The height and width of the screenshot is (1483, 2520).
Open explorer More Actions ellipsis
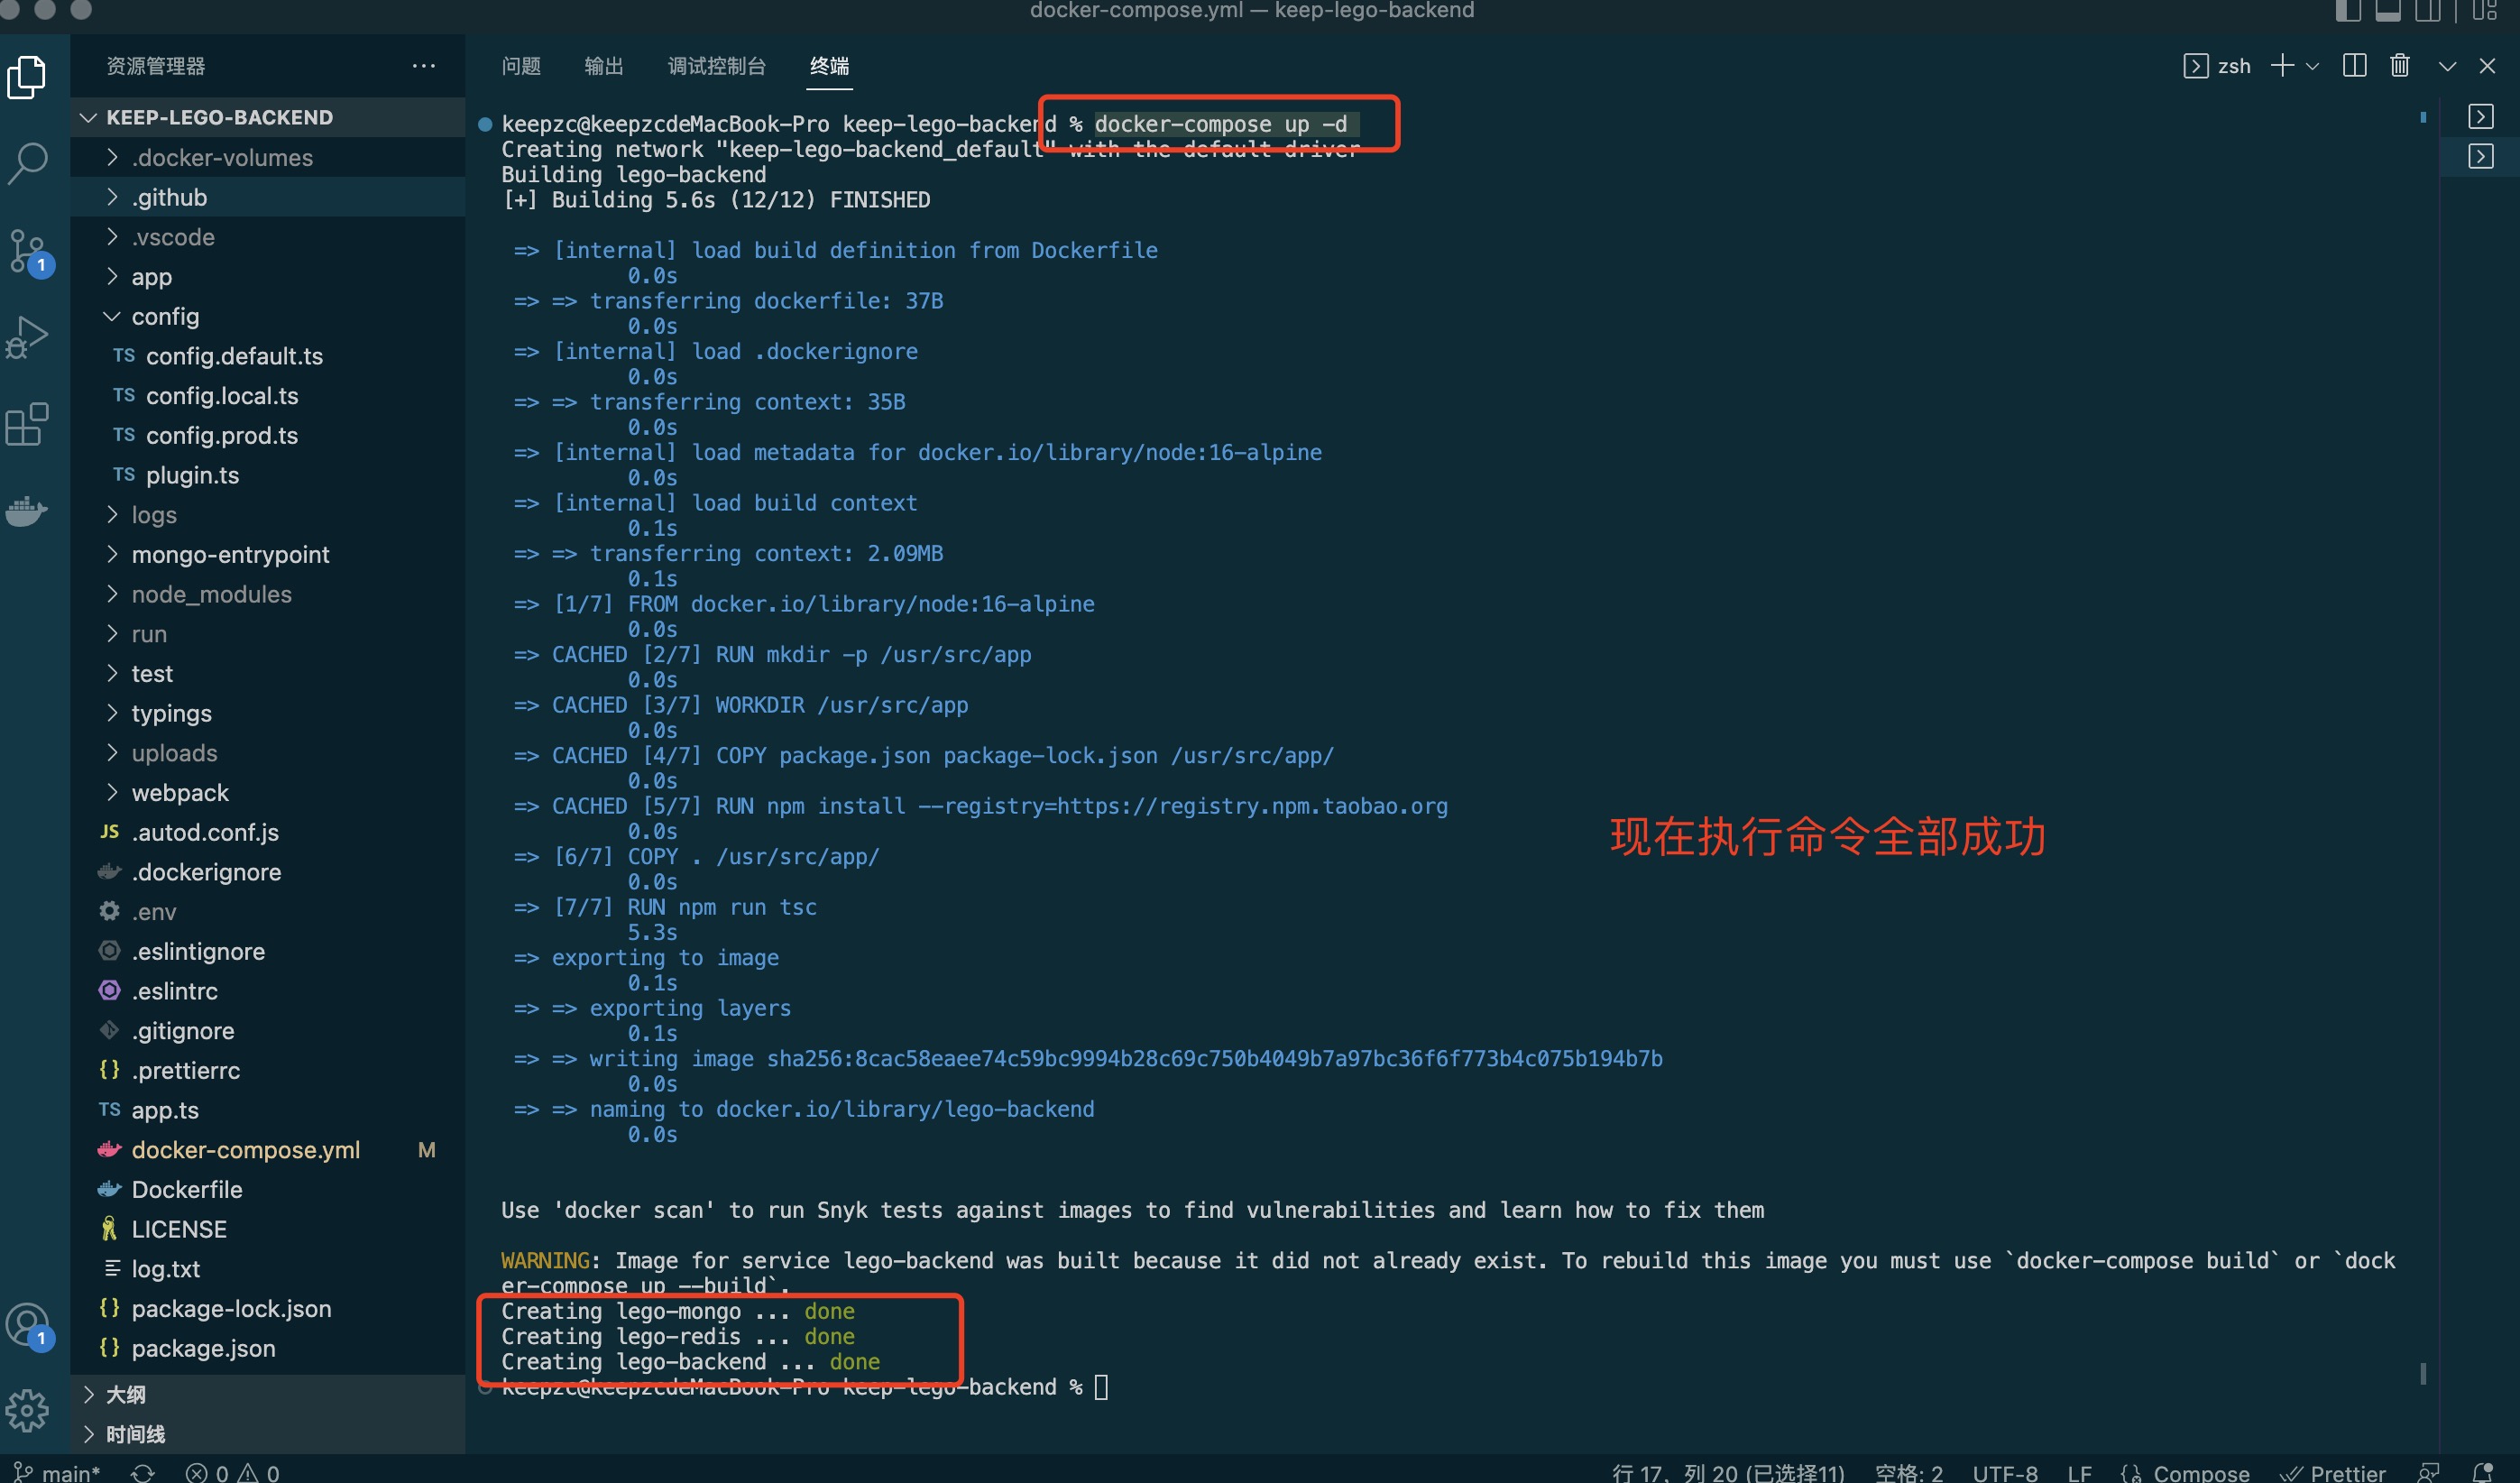[x=424, y=66]
